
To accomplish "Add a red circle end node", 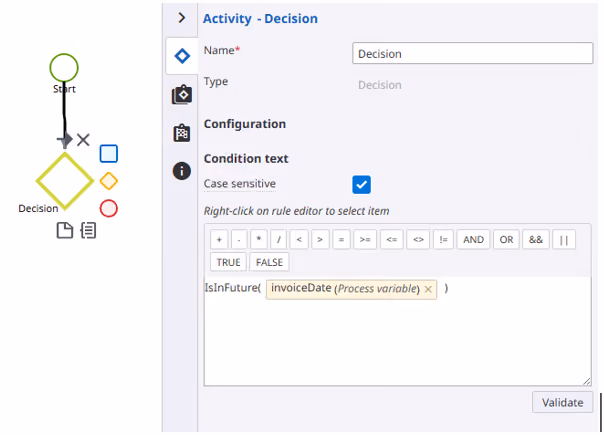I will tap(109, 208).
